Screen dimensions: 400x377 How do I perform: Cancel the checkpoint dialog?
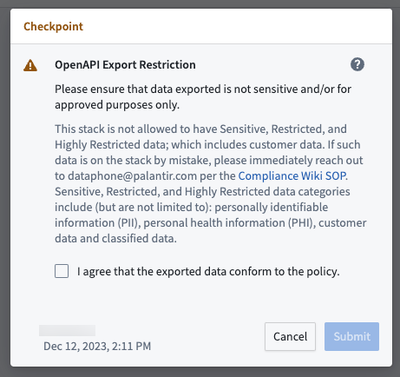290,336
